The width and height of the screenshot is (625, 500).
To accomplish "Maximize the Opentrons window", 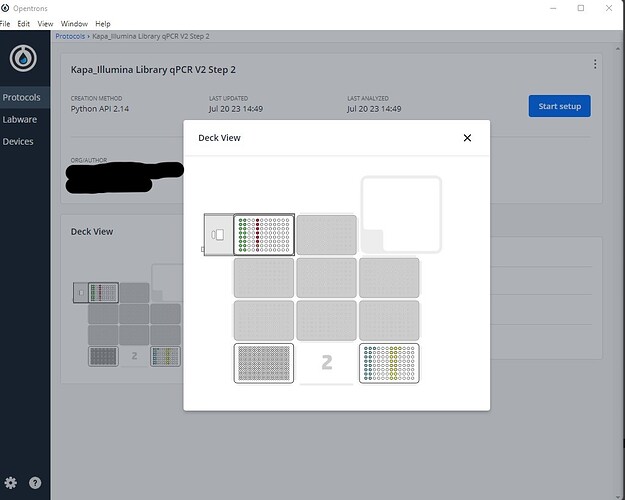I will click(581, 8).
